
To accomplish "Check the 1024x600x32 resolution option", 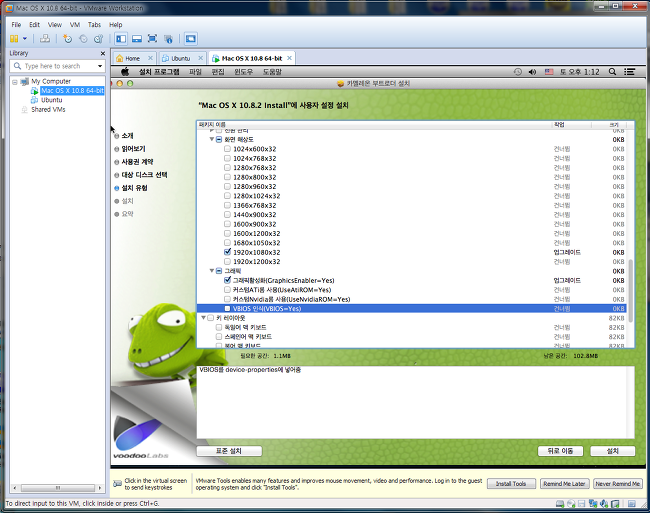I will point(227,149).
